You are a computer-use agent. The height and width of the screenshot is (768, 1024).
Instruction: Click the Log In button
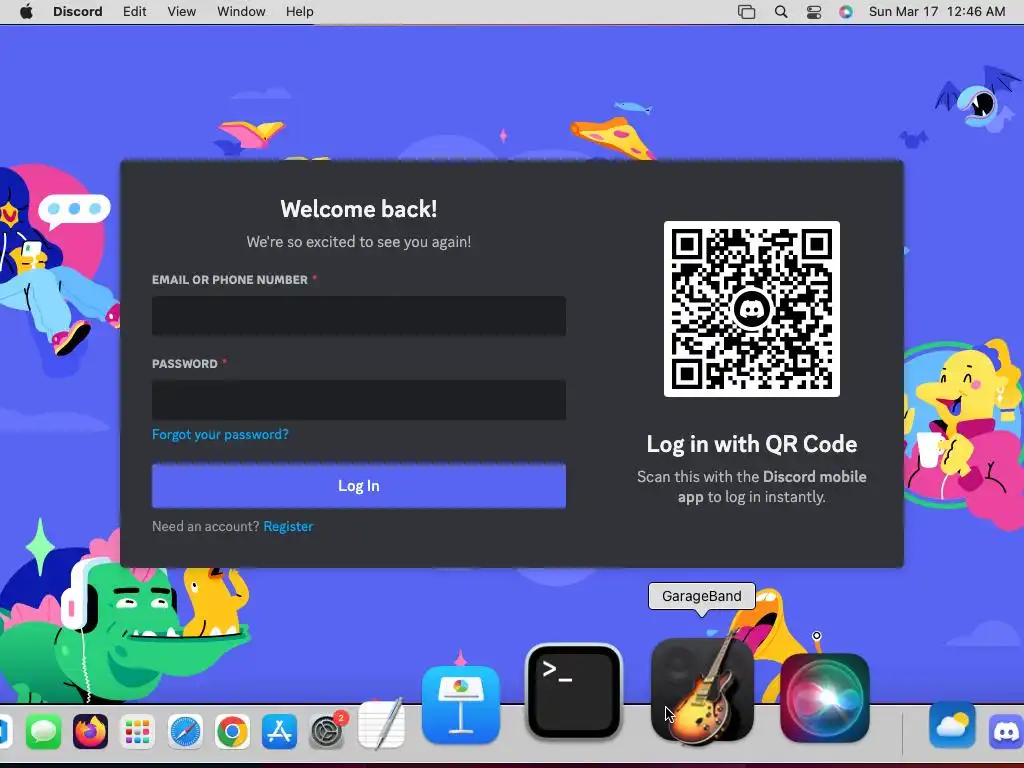tap(359, 486)
